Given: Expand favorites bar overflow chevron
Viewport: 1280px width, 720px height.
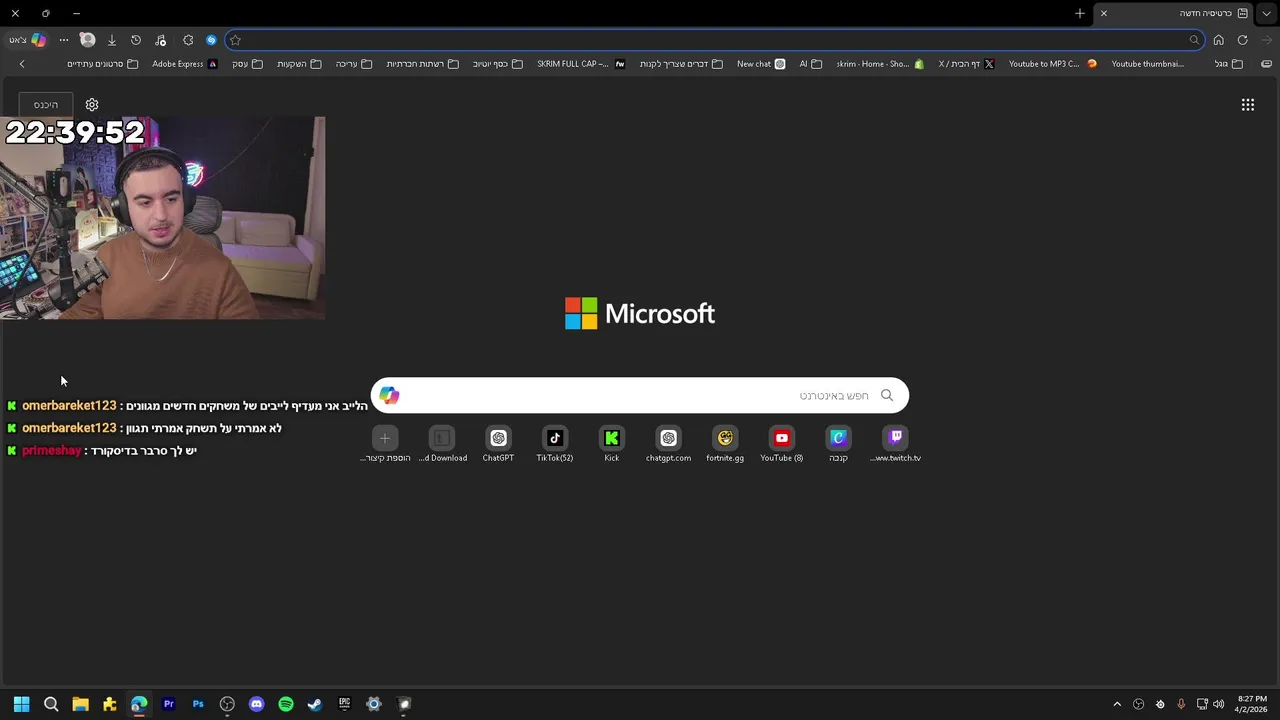Looking at the screenshot, I should point(22,64).
